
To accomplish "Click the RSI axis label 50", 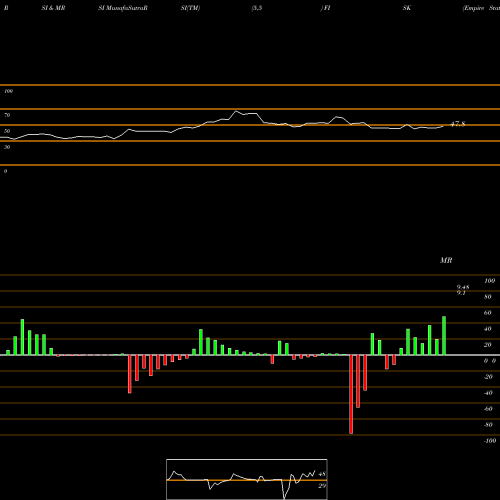I will point(7,131).
